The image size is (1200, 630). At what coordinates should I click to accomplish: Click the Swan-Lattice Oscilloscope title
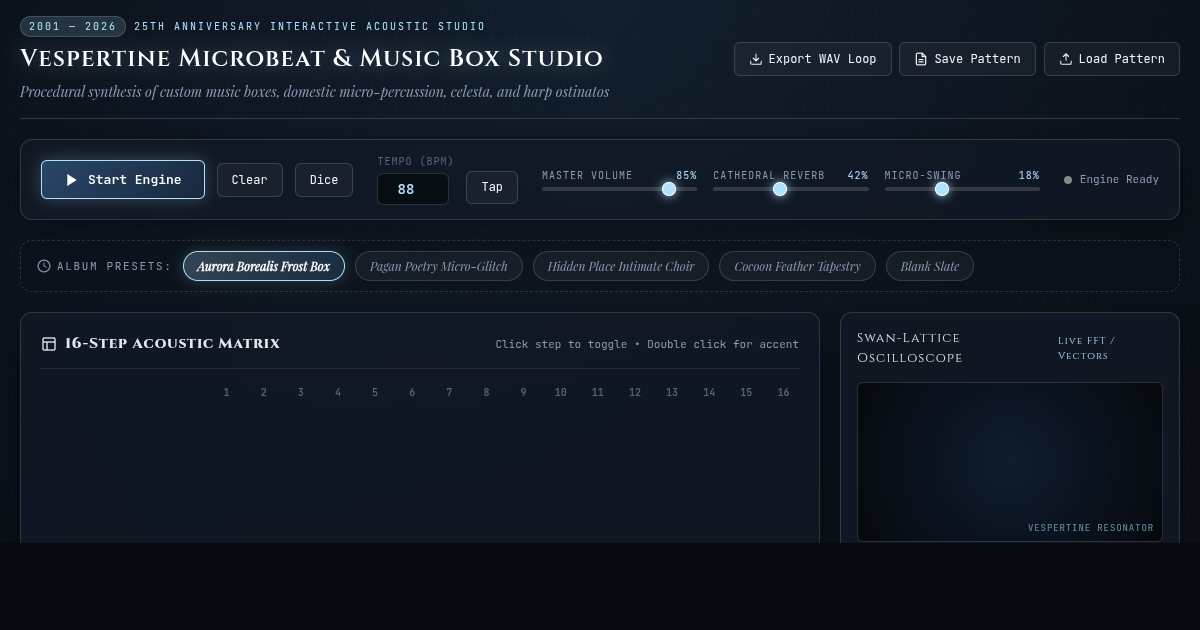pyautogui.click(x=910, y=348)
